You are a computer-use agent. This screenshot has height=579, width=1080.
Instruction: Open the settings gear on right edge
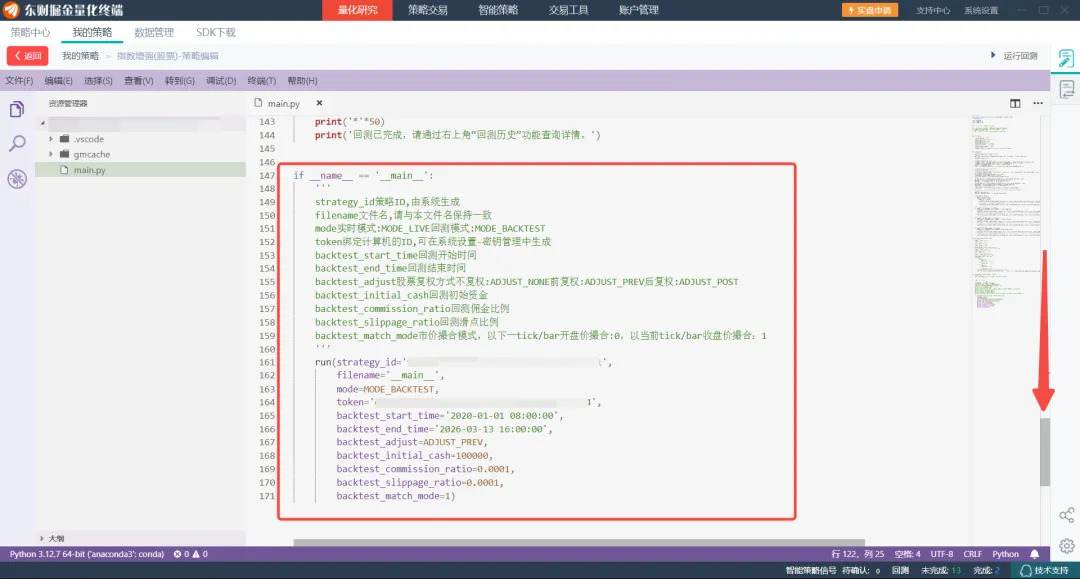1066,546
